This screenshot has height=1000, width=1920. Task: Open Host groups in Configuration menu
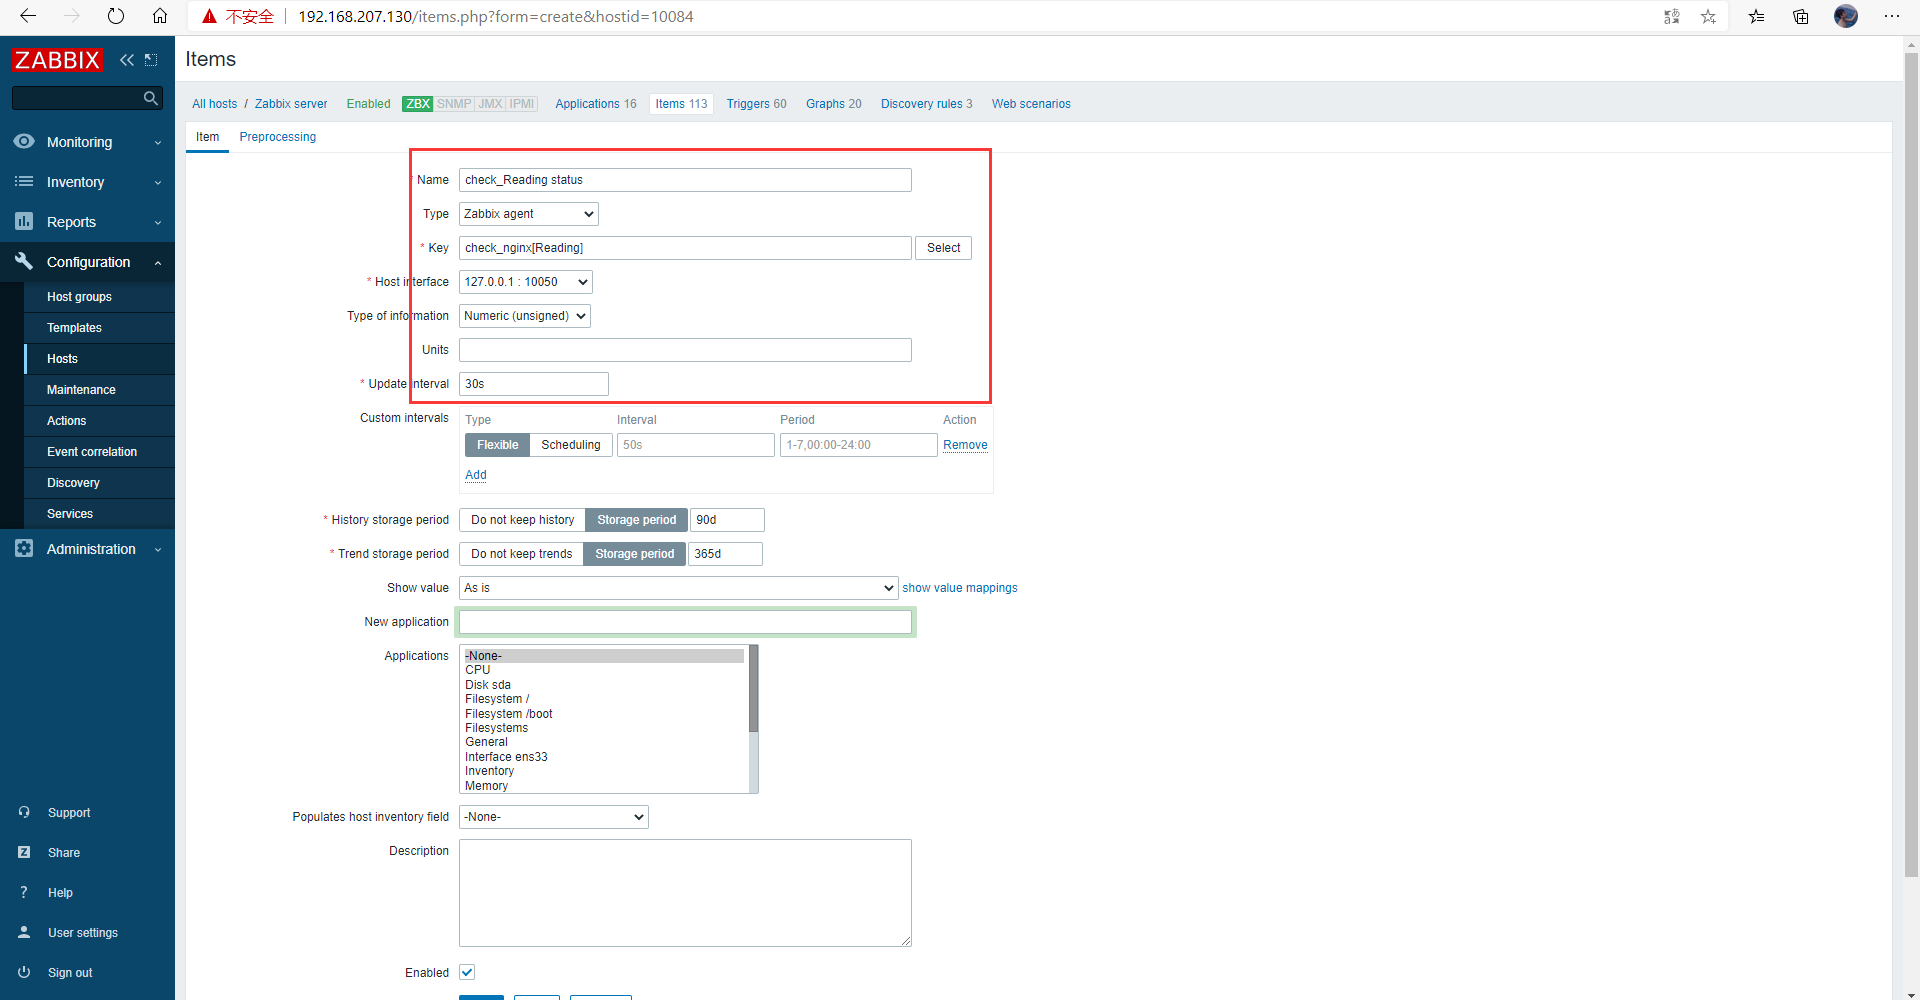(79, 297)
